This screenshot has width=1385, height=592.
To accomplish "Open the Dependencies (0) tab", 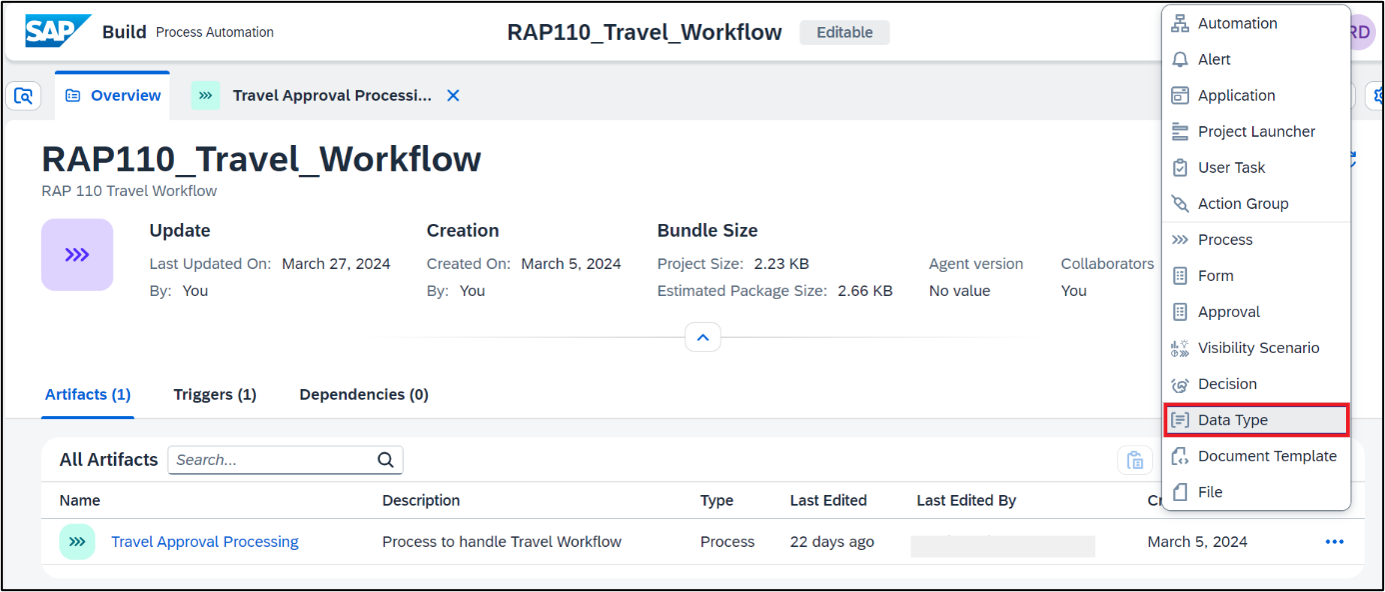I will 364,395.
